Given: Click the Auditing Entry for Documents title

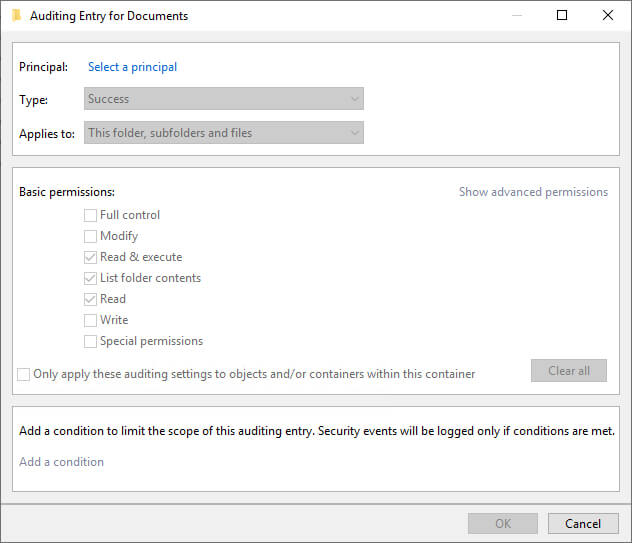Looking at the screenshot, I should [x=109, y=16].
